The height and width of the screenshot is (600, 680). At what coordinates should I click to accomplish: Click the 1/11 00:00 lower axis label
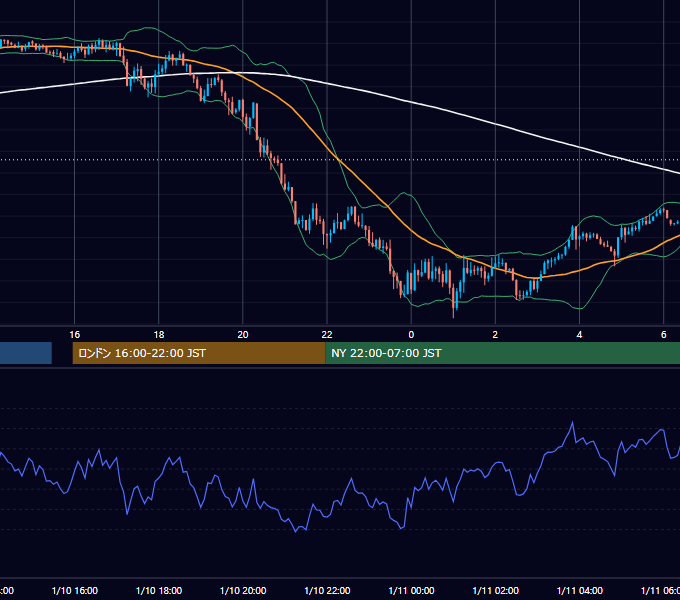click(x=411, y=591)
